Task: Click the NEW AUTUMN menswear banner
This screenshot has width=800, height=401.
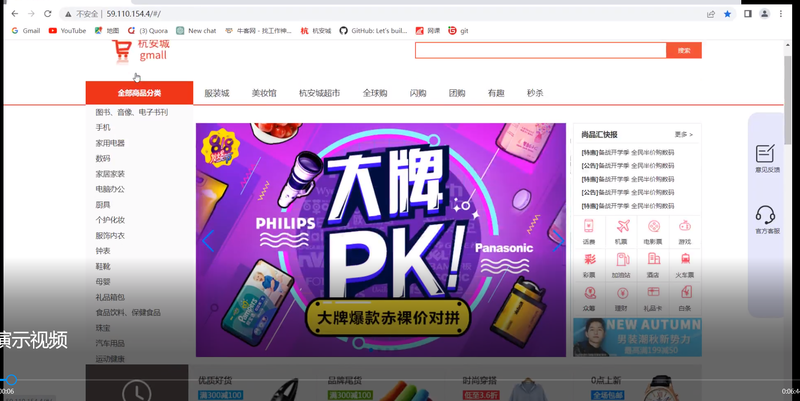Action: (x=637, y=337)
